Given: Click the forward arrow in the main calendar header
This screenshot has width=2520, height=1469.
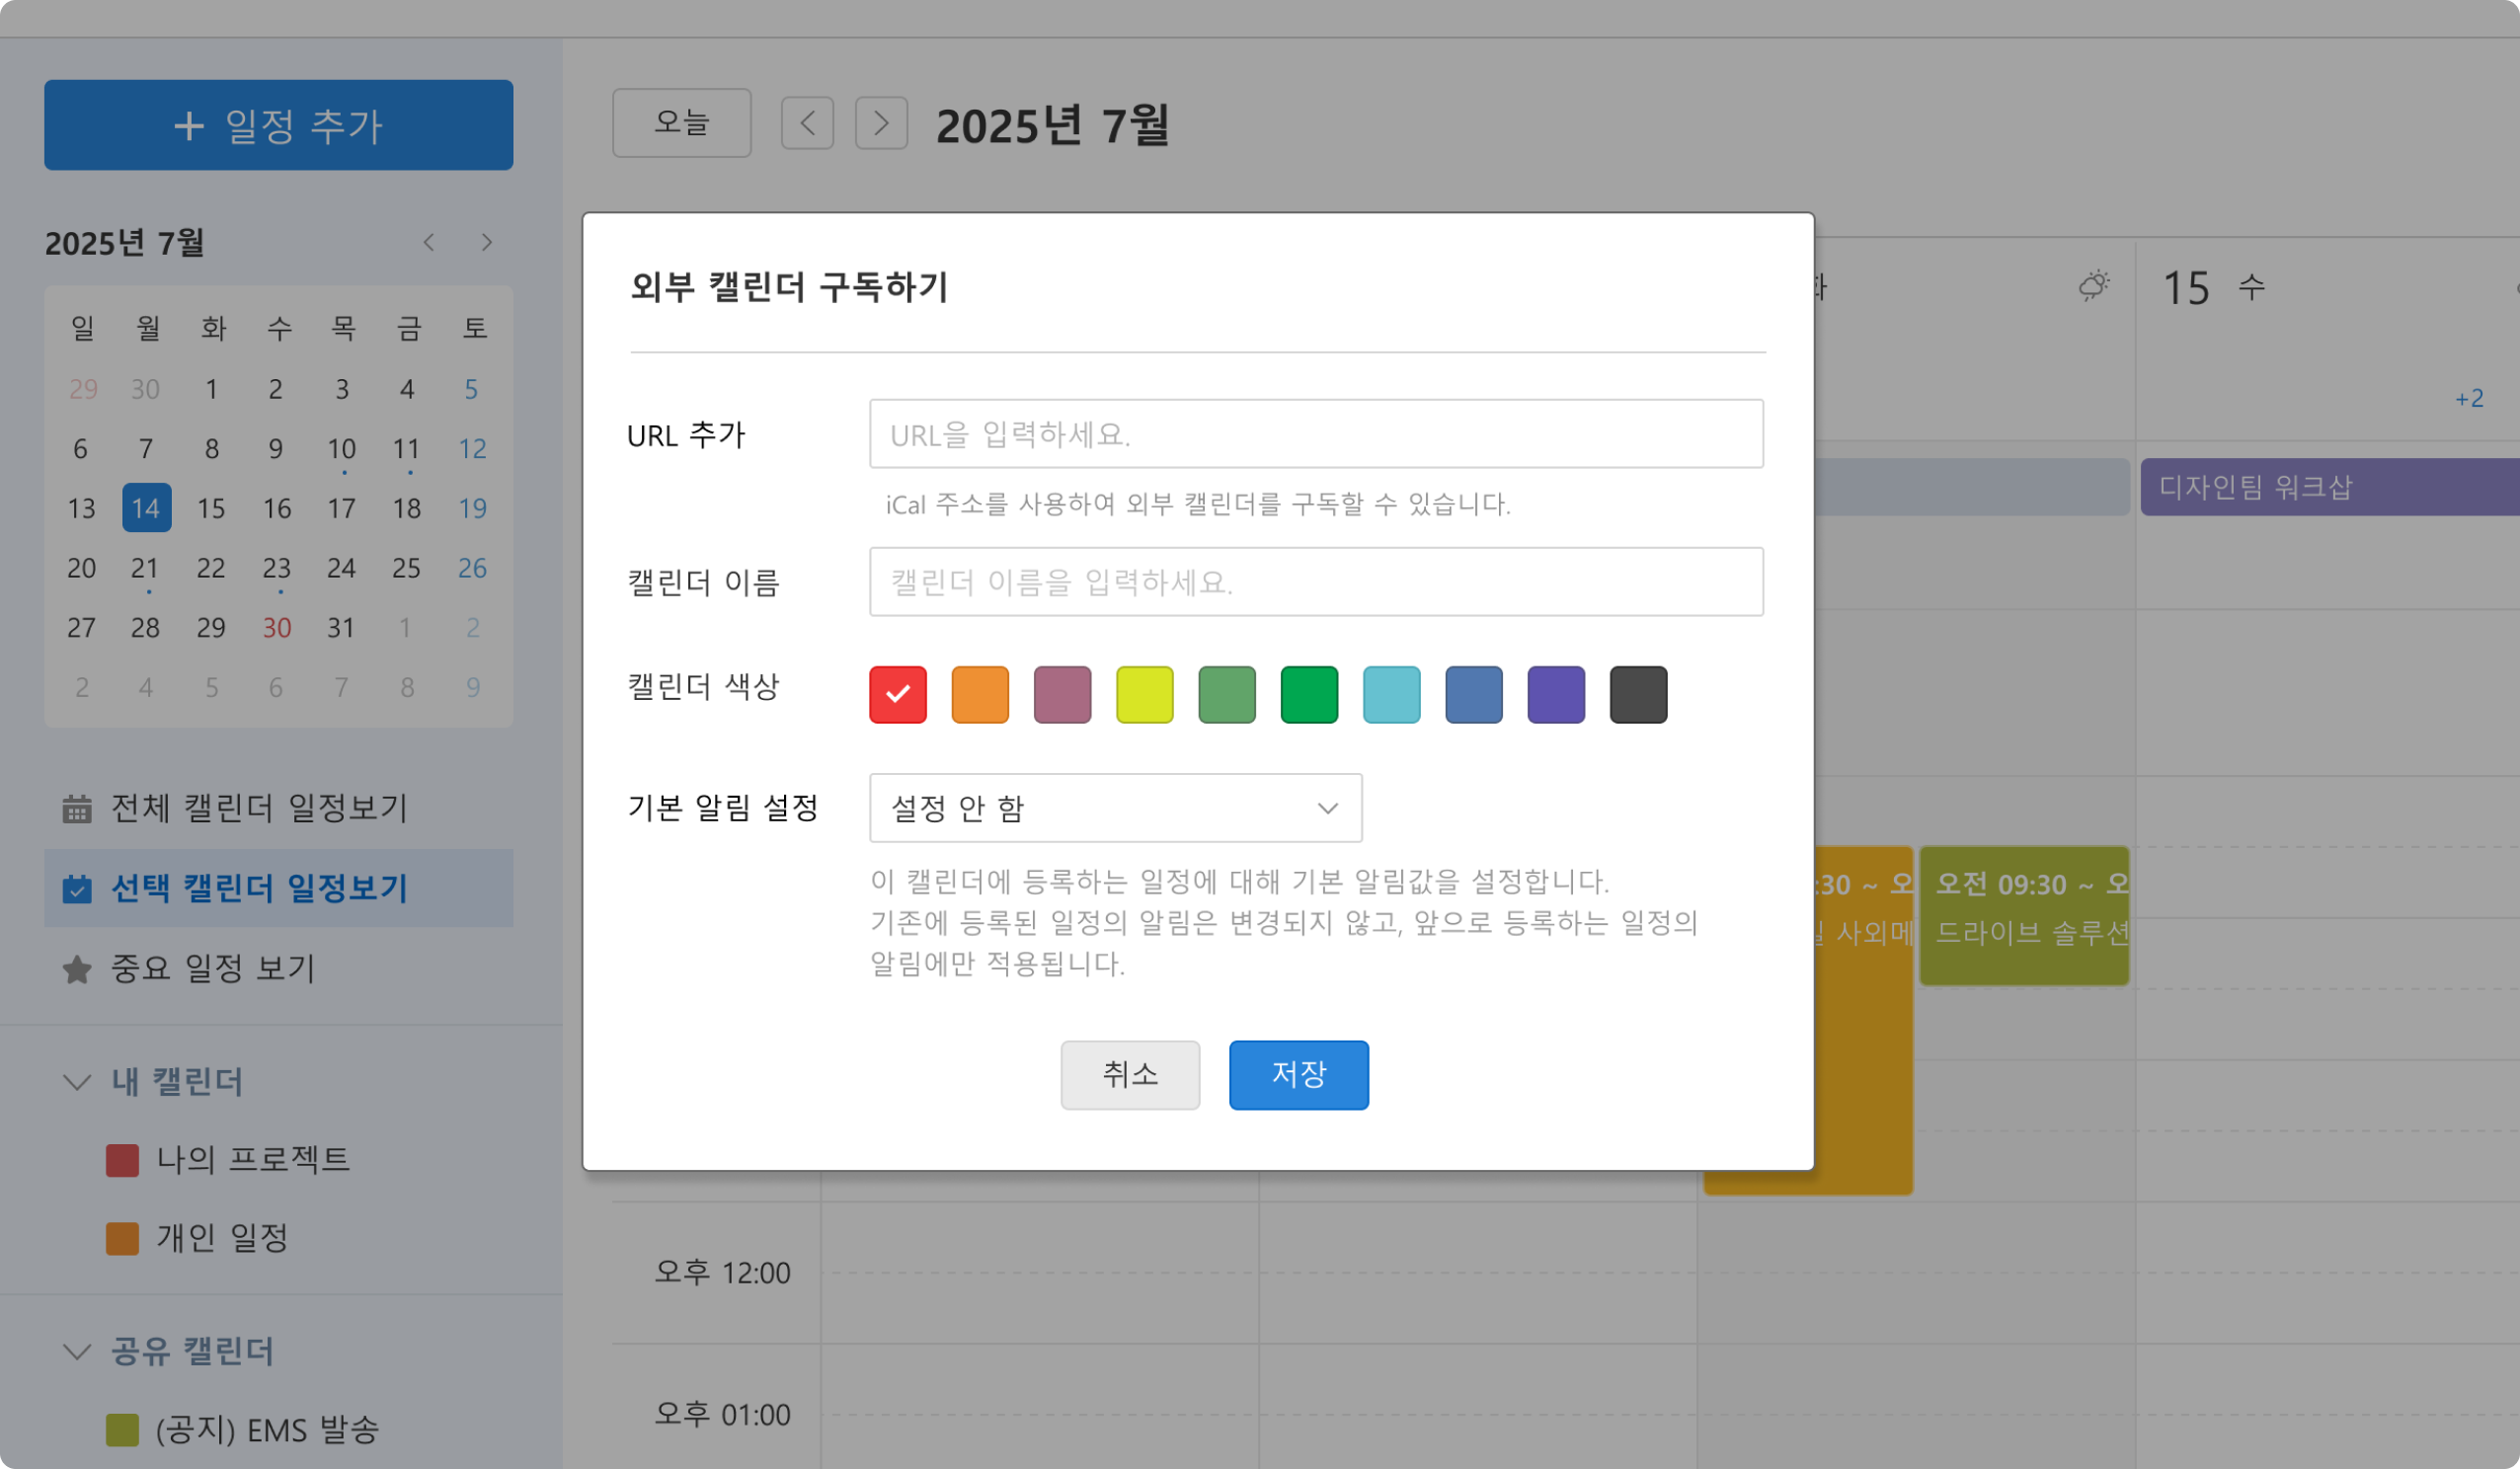Looking at the screenshot, I should (x=881, y=122).
